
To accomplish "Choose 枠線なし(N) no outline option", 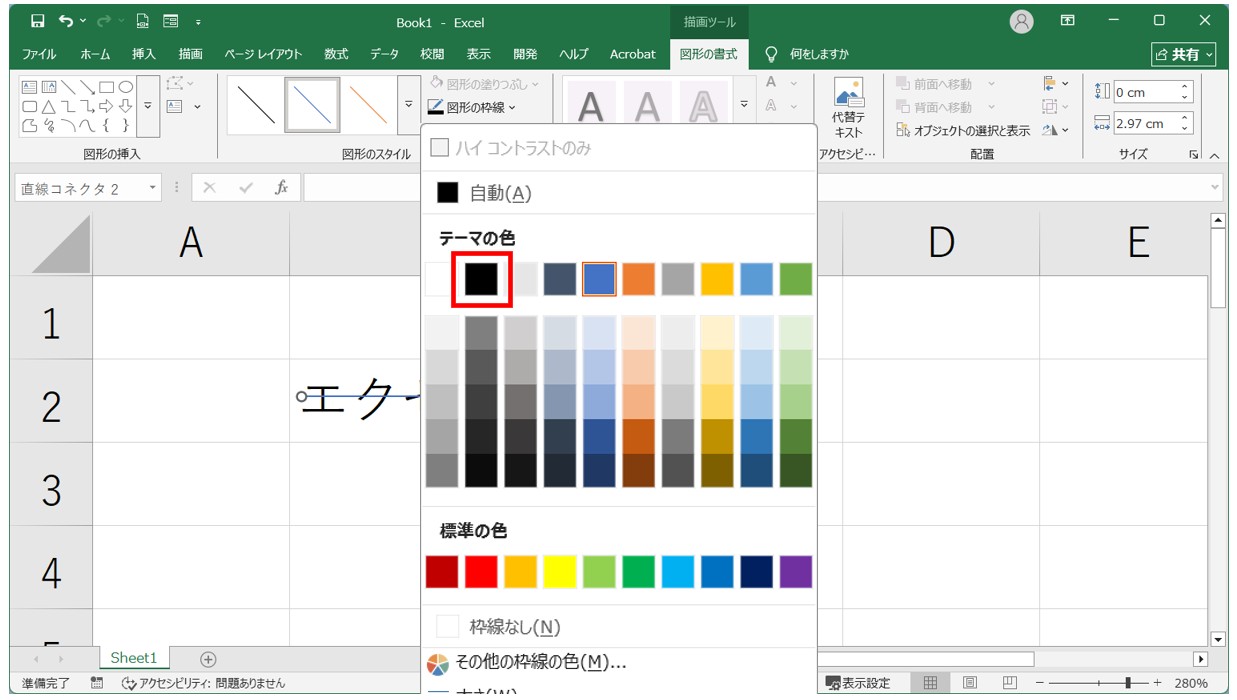I will (x=619, y=627).
